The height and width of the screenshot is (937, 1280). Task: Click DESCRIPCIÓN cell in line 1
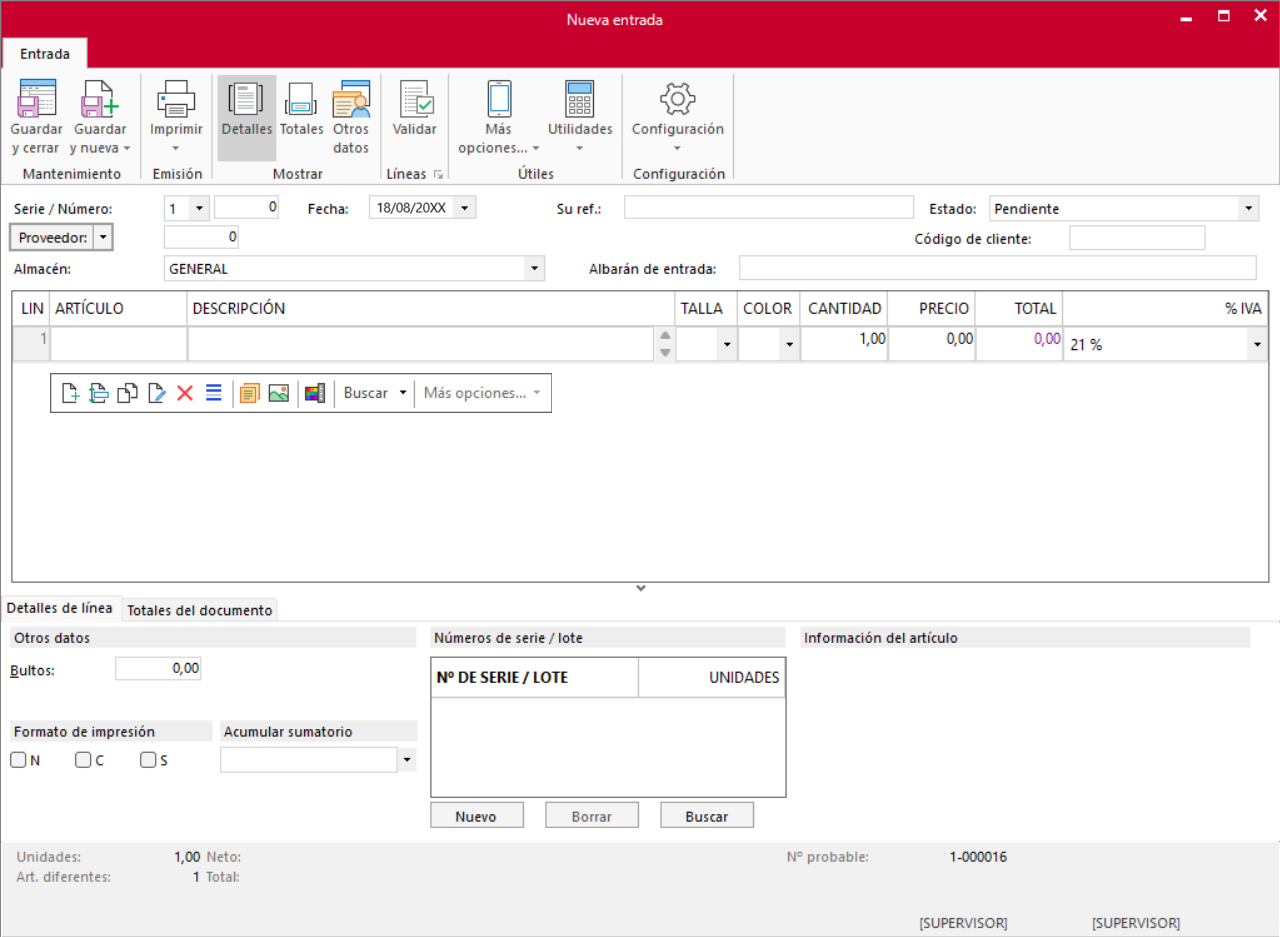422,344
